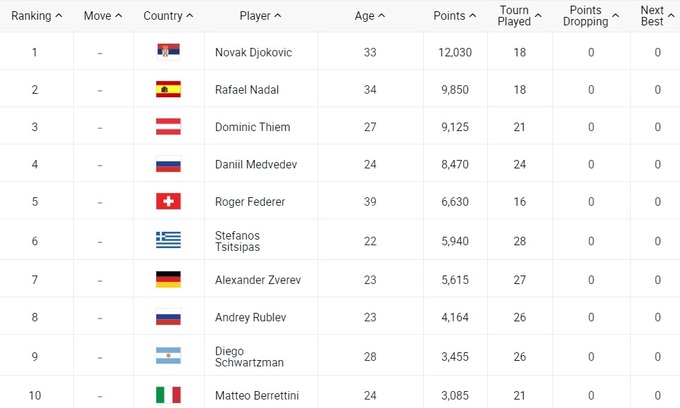Sort by Points column header
Viewport: 680px width, 408px height.
click(x=455, y=16)
